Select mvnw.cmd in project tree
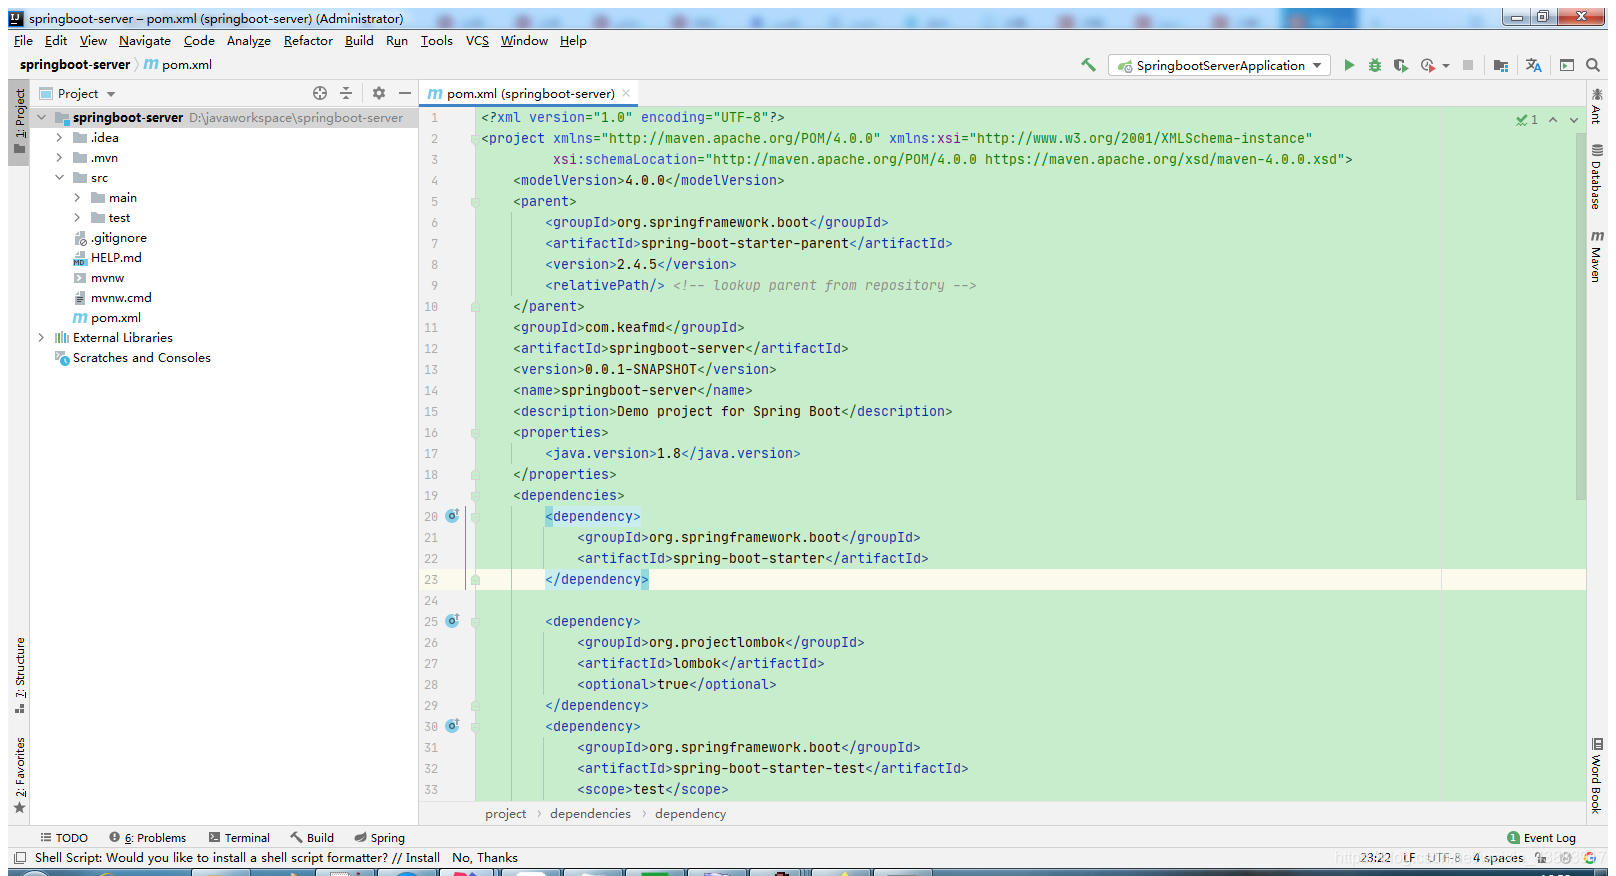1616x876 pixels. click(x=121, y=298)
